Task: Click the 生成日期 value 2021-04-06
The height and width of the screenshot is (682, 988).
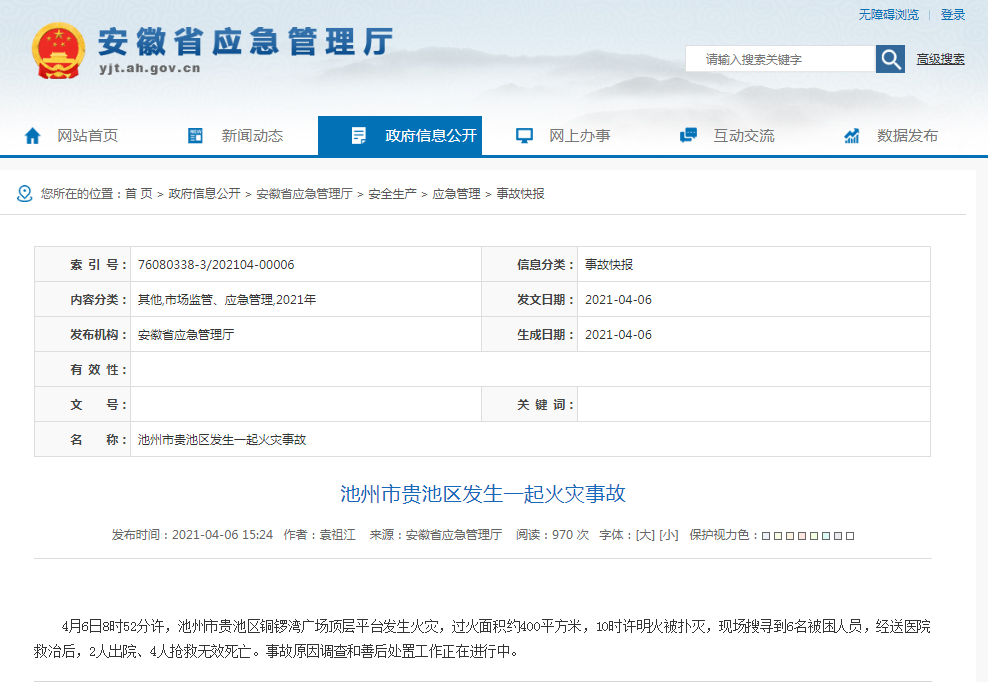Action: pyautogui.click(x=618, y=335)
